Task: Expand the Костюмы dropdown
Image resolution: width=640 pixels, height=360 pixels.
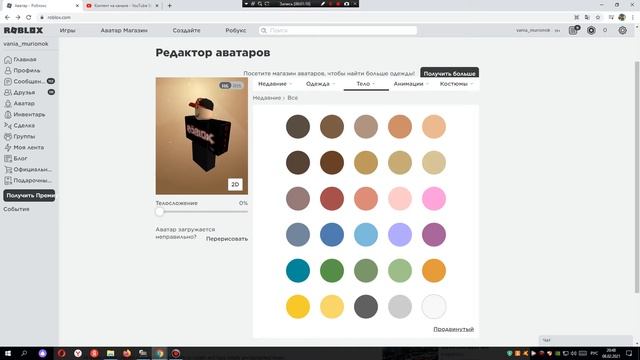Action: [x=456, y=84]
